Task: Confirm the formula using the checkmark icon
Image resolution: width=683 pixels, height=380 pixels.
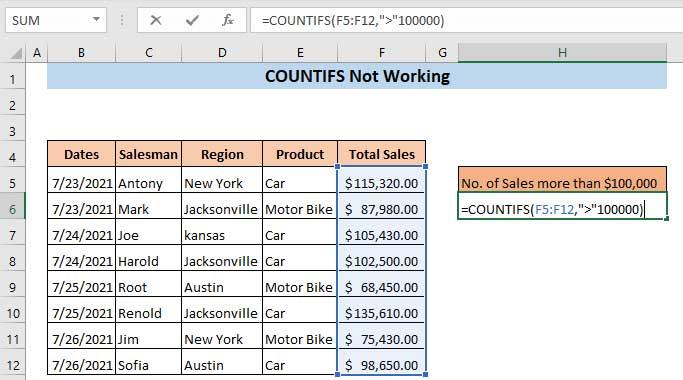Action: click(x=192, y=20)
